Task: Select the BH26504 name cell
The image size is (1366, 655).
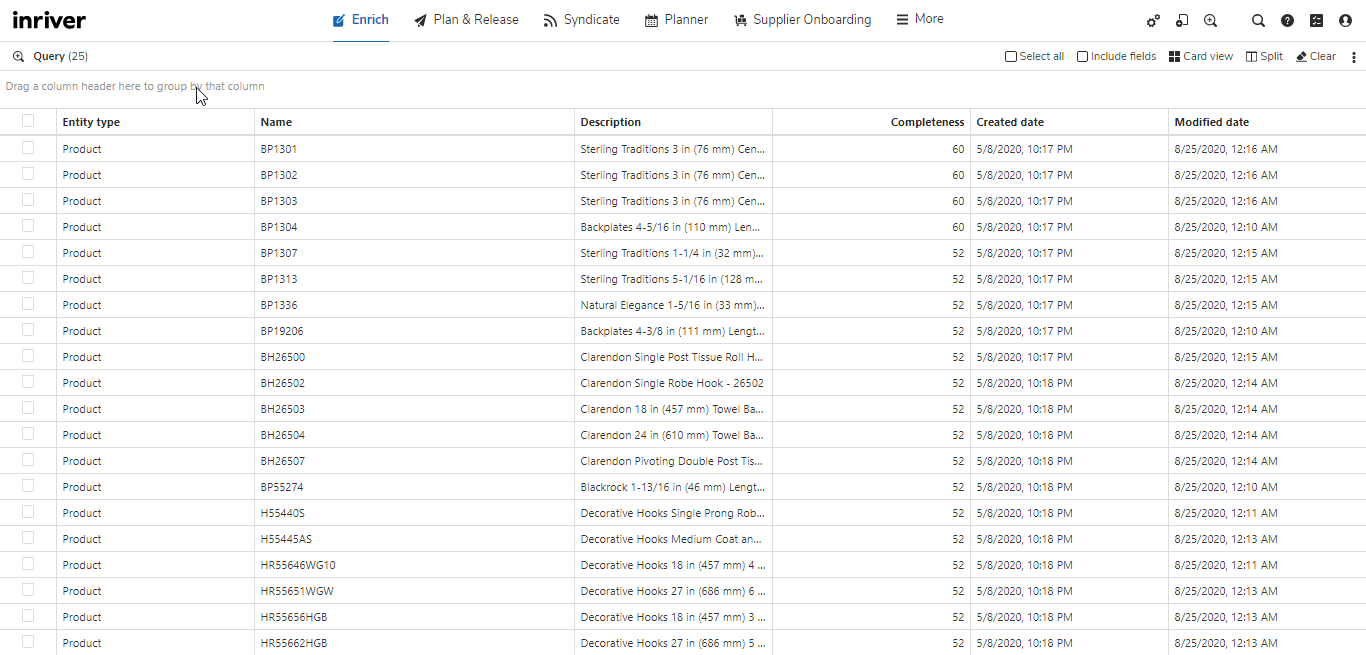Action: 414,435
